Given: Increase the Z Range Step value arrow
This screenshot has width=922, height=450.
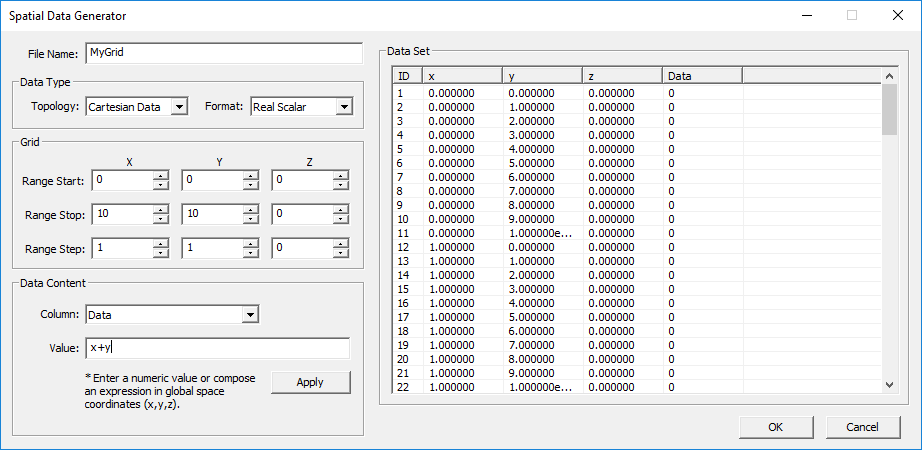Looking at the screenshot, I should (341, 244).
